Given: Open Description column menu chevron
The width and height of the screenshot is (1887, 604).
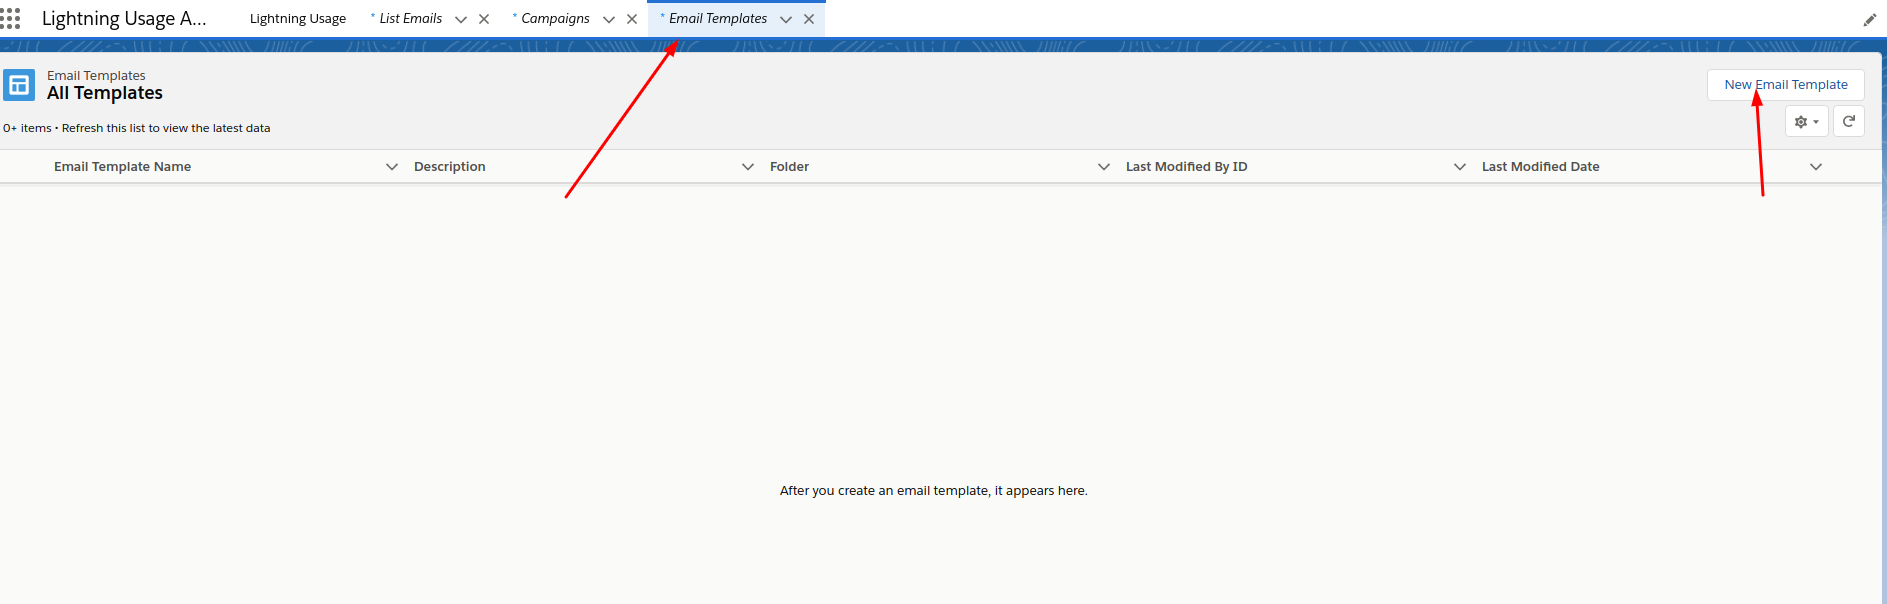Looking at the screenshot, I should [748, 167].
